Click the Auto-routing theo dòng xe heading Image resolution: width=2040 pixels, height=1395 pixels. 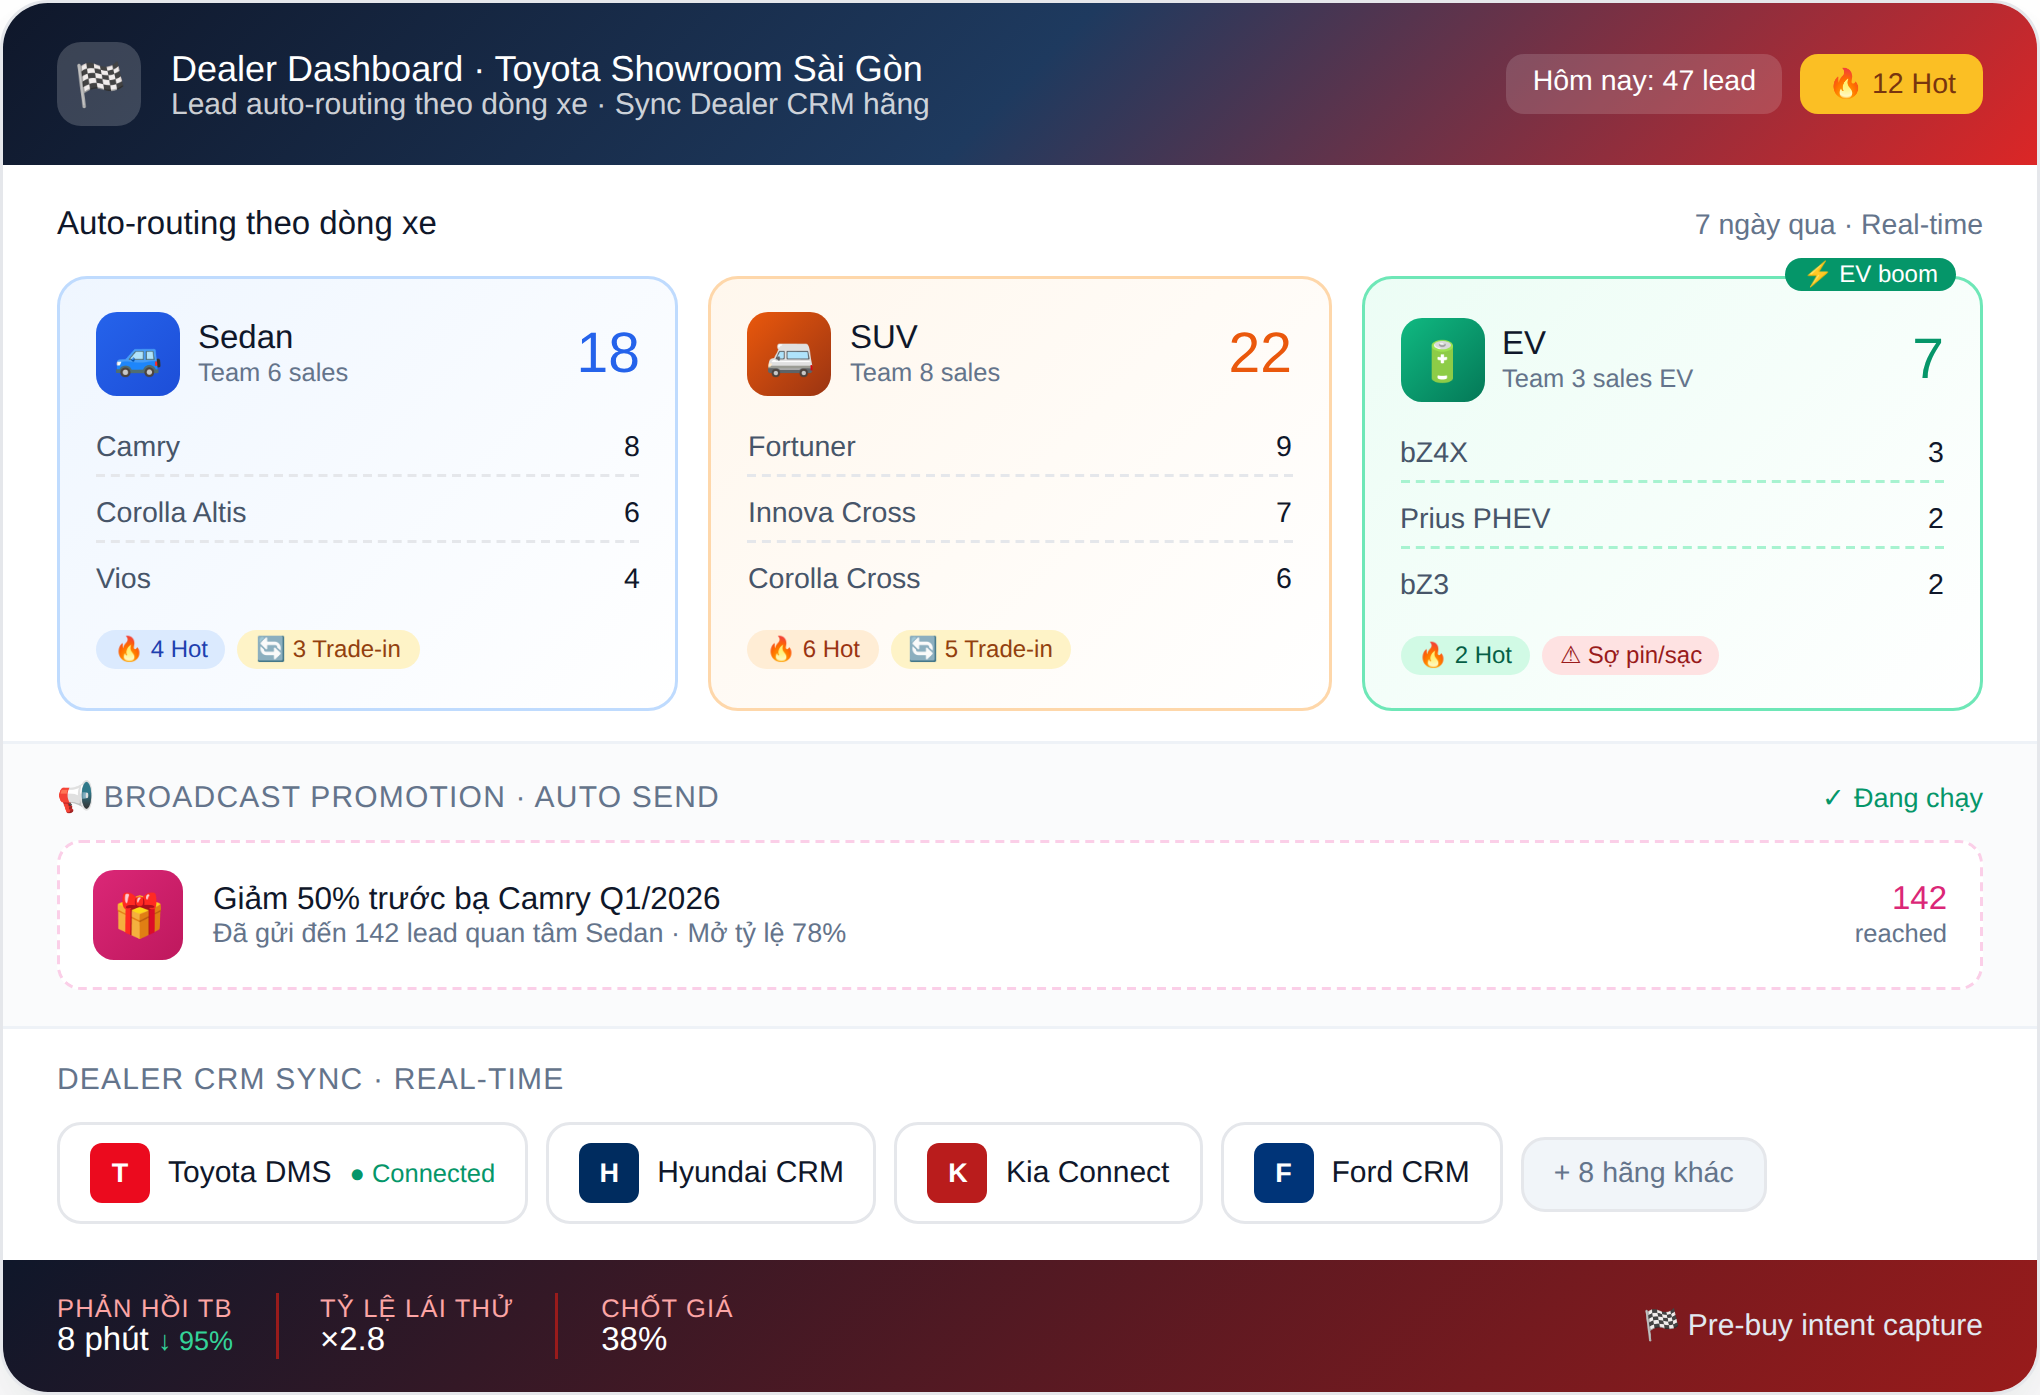(247, 223)
